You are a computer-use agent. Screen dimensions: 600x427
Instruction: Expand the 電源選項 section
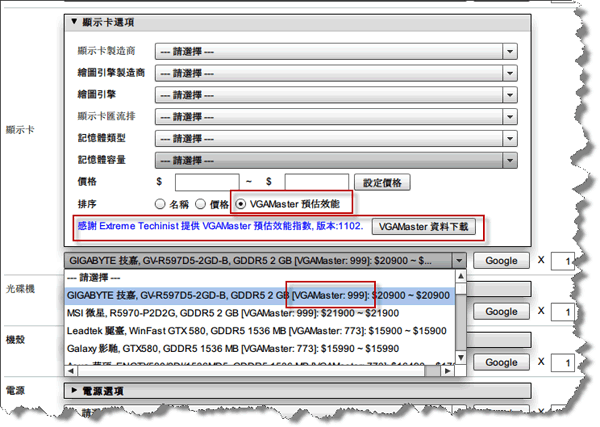tap(297, 391)
